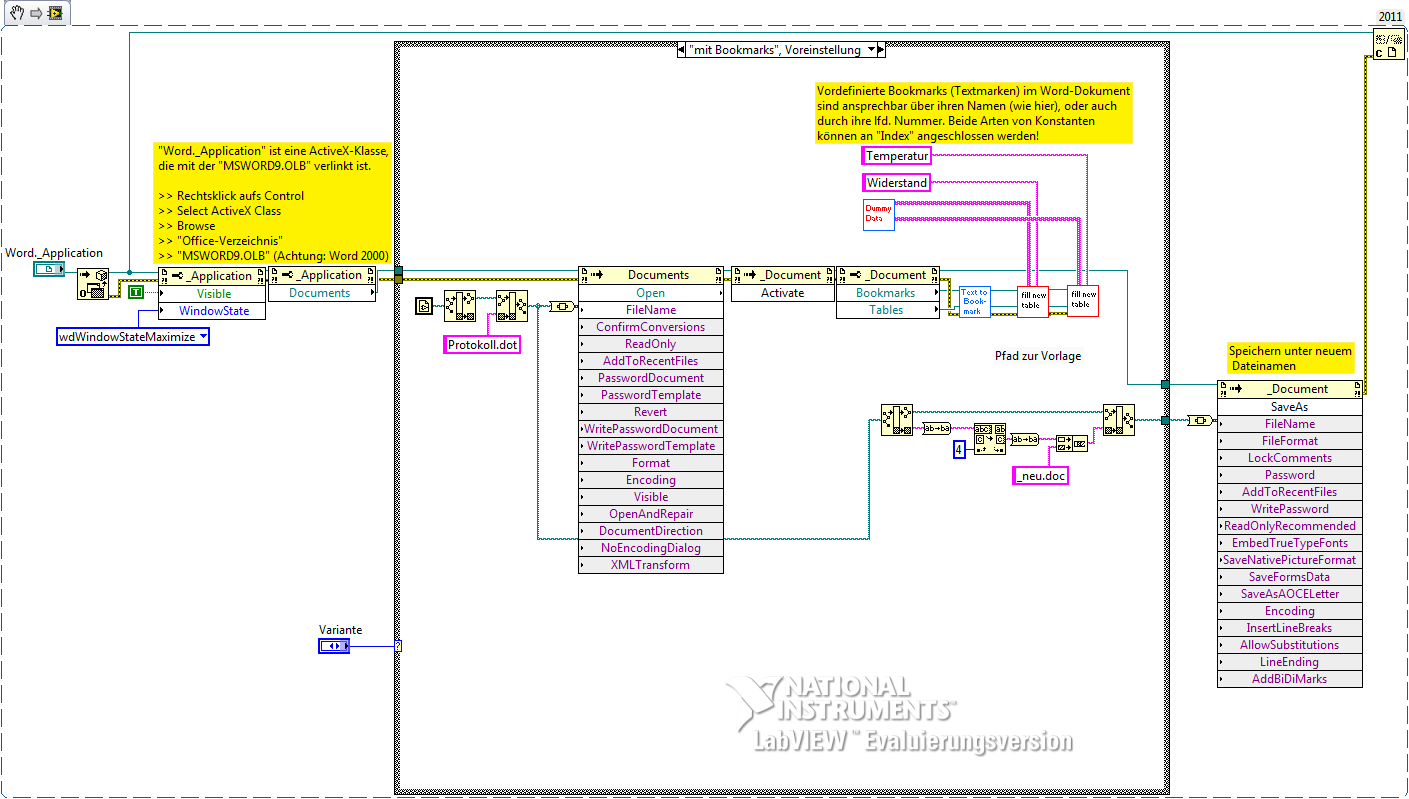Click the Build Path node above Protokoll.dot
This screenshot has height=799, width=1409.
512,306
